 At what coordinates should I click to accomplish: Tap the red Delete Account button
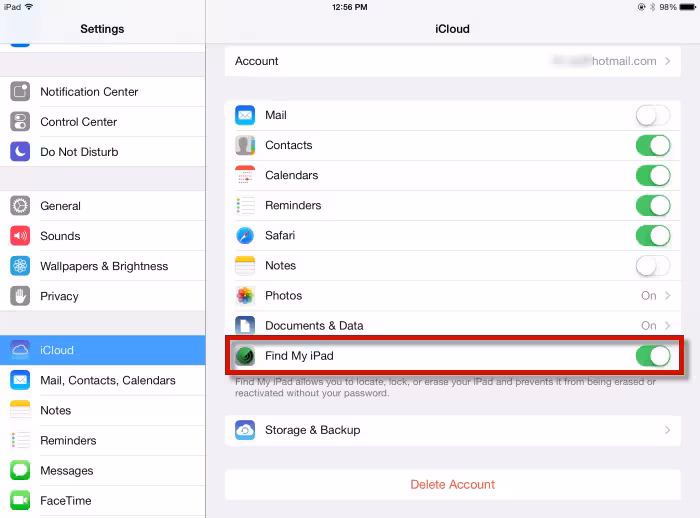tap(453, 485)
